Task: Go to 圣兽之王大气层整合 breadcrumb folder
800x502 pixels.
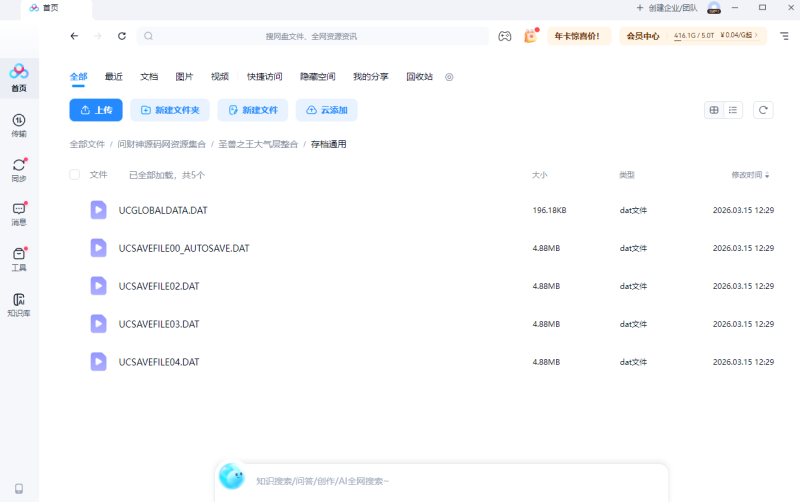Action: (258, 144)
